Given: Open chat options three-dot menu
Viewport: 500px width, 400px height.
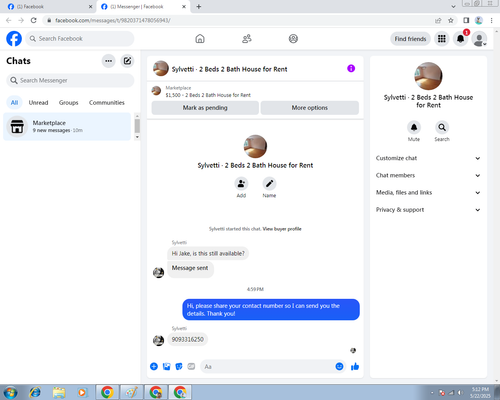Looking at the screenshot, I should click(108, 61).
